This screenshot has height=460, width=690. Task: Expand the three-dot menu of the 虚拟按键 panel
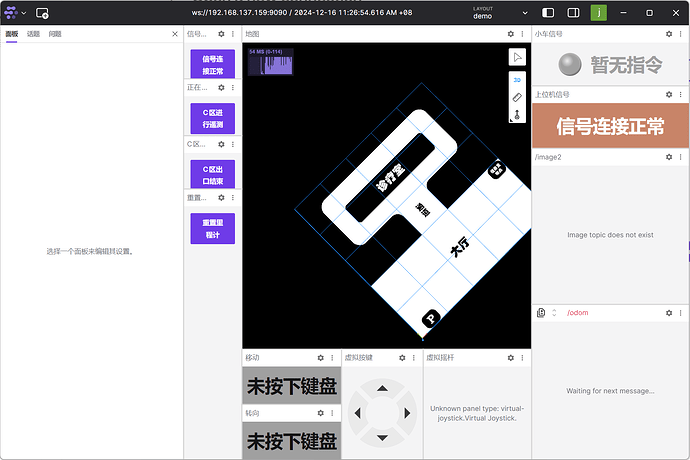pos(414,357)
